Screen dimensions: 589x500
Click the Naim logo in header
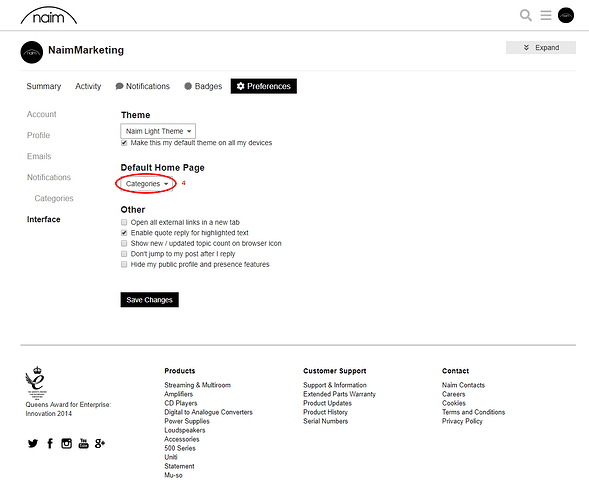point(48,15)
